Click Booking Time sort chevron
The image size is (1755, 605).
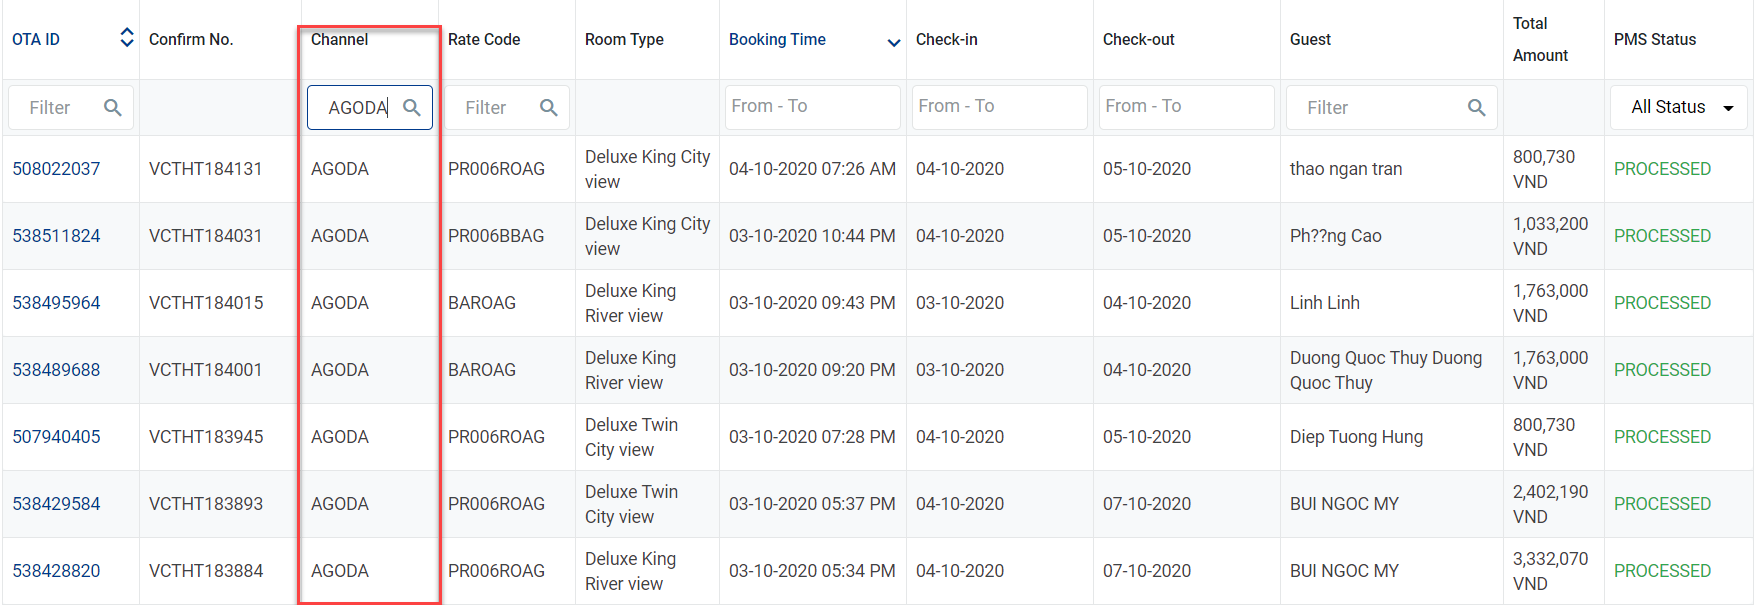click(894, 42)
